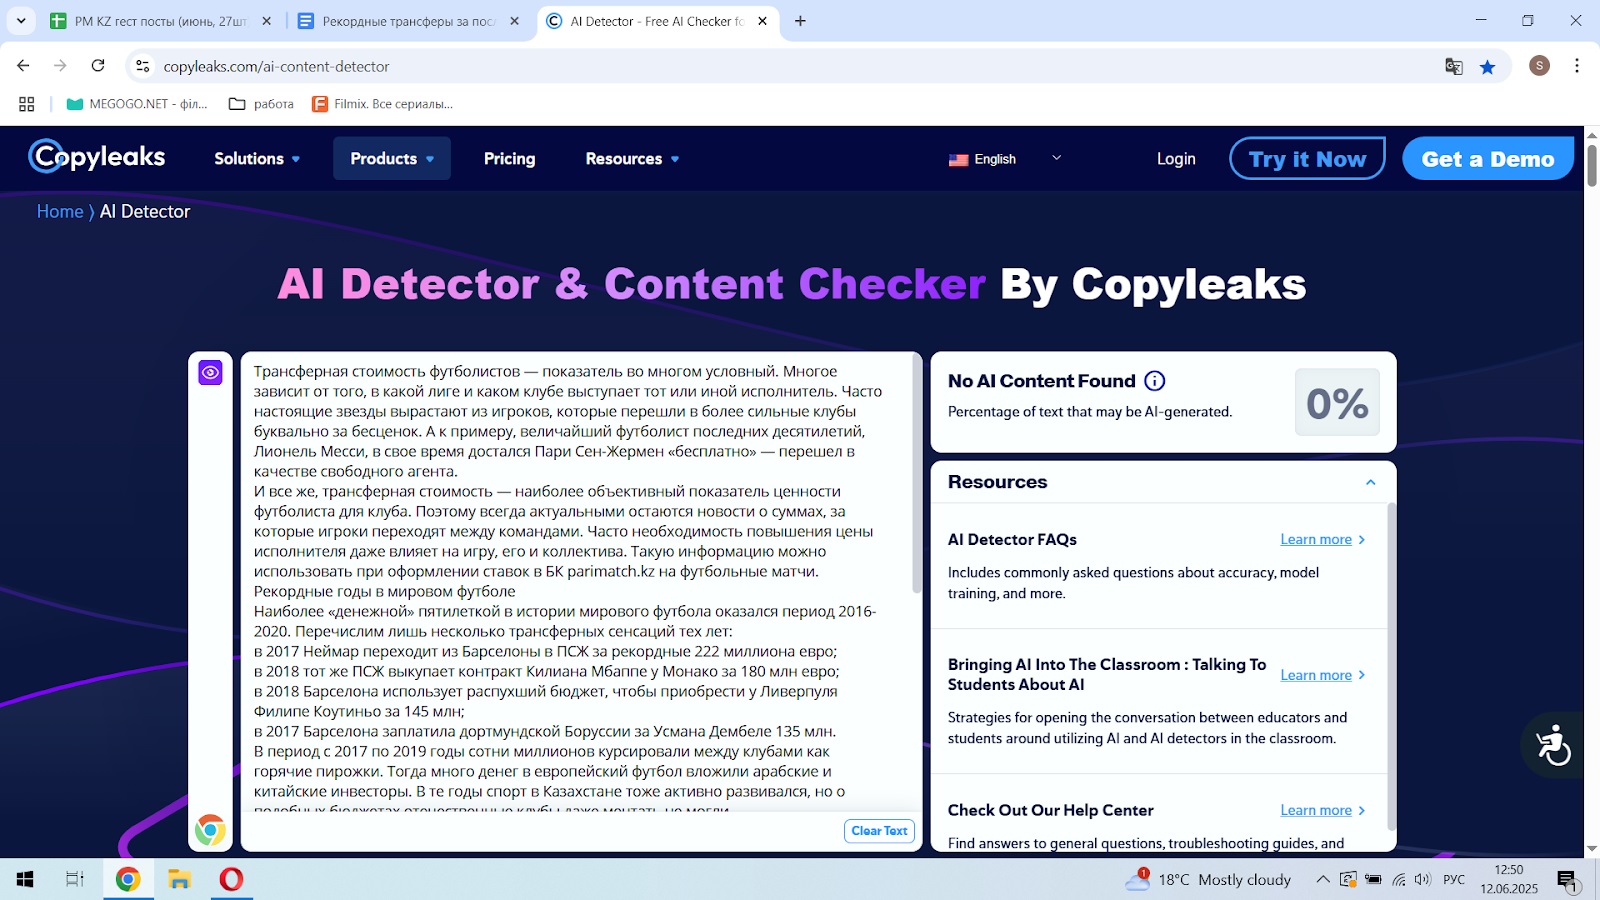Image resolution: width=1600 pixels, height=900 pixels.
Task: Close the PM KZ spreadsheet tab
Action: [x=266, y=21]
